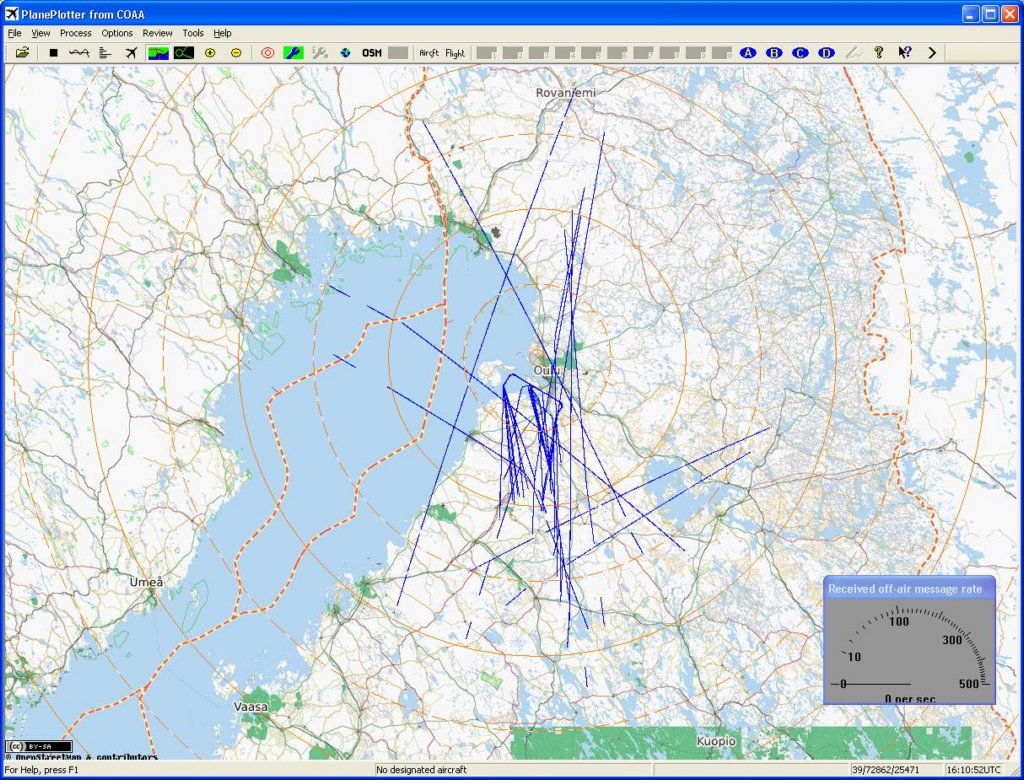Open the green wrench options icon
This screenshot has width=1024, height=780.
[x=293, y=53]
